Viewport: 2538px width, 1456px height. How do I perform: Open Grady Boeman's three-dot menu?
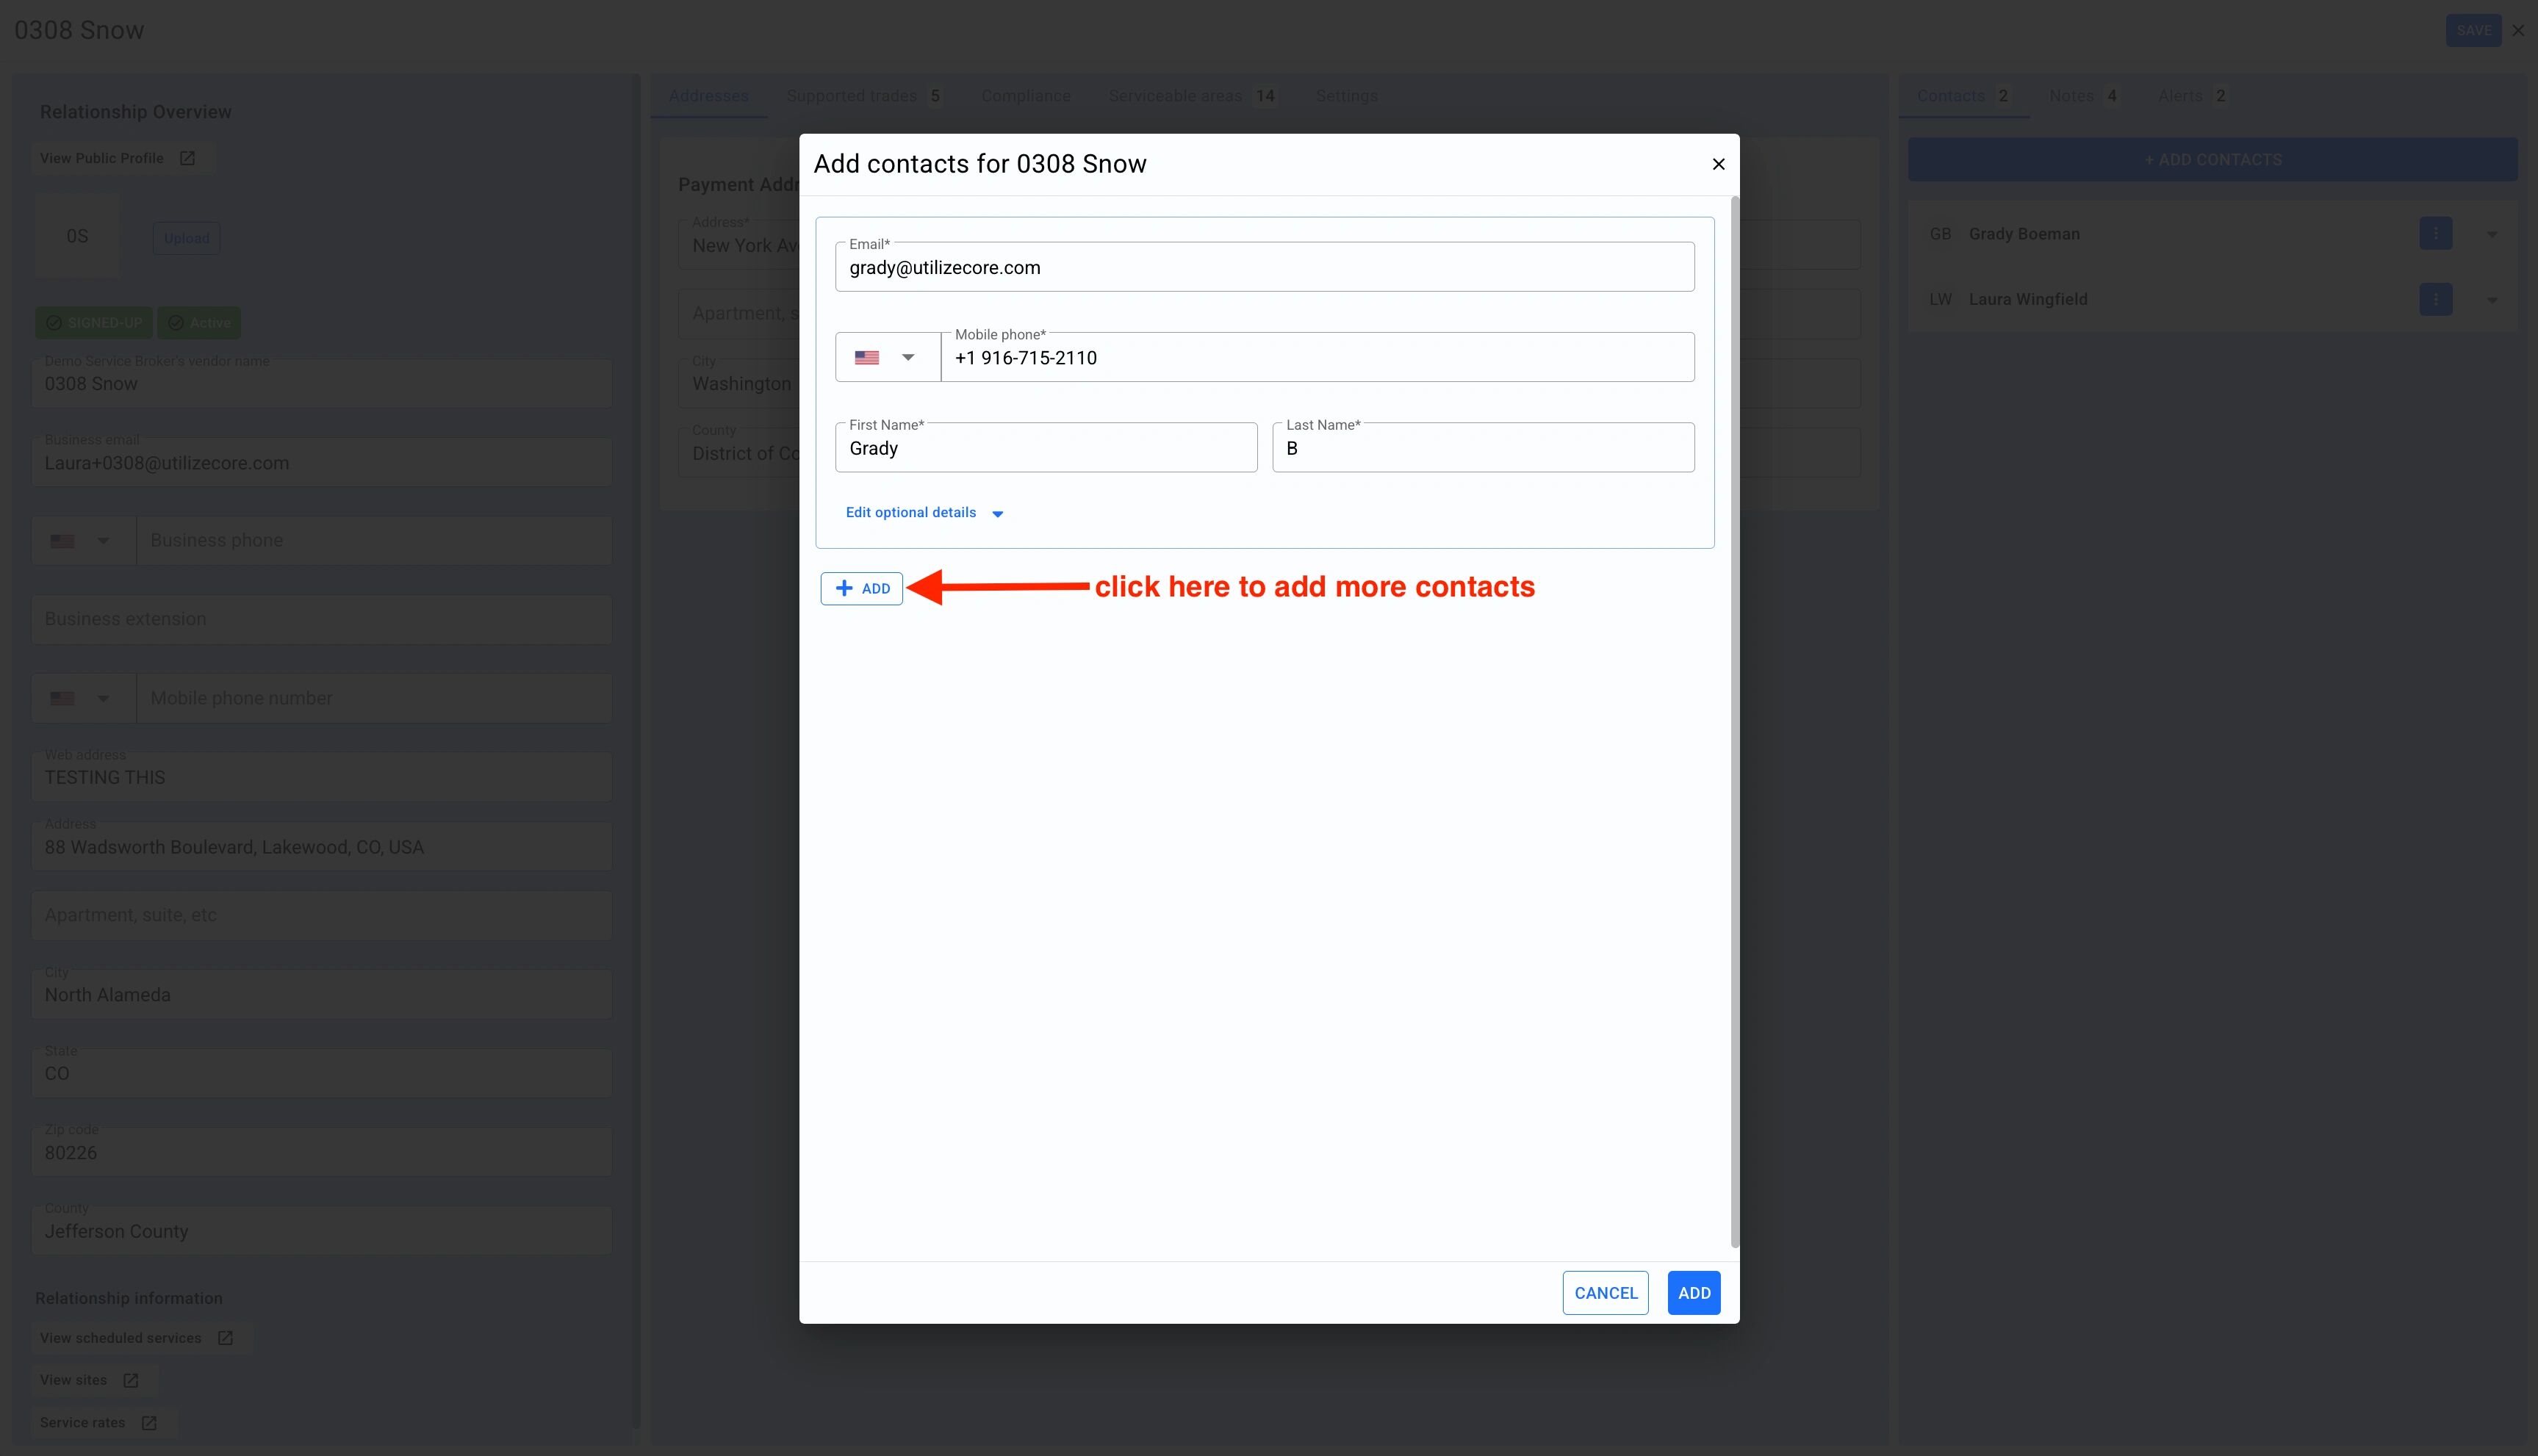tap(2435, 234)
